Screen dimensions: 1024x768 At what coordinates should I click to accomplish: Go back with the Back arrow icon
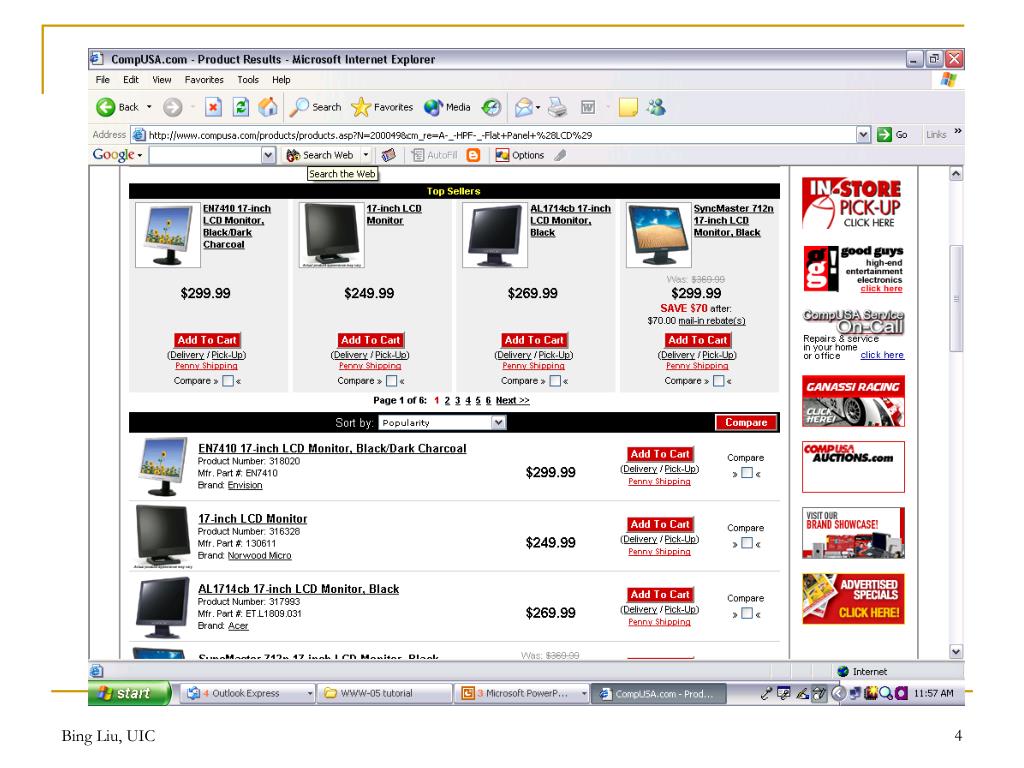105,107
